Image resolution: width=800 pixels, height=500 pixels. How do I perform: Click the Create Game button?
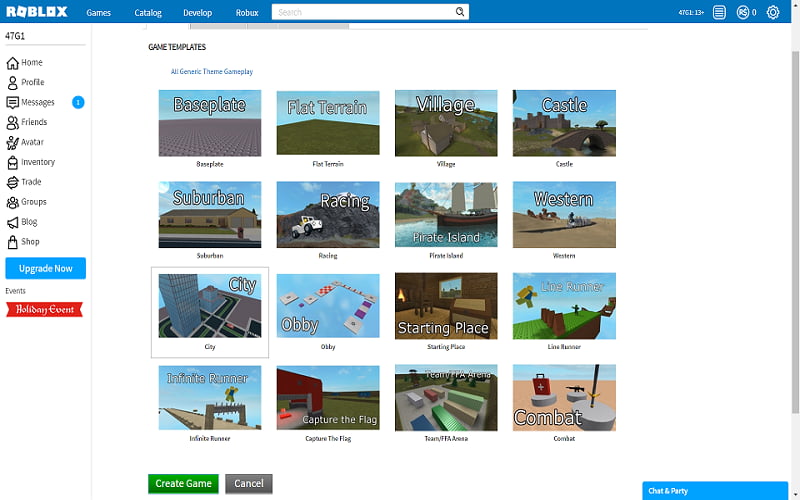point(183,483)
